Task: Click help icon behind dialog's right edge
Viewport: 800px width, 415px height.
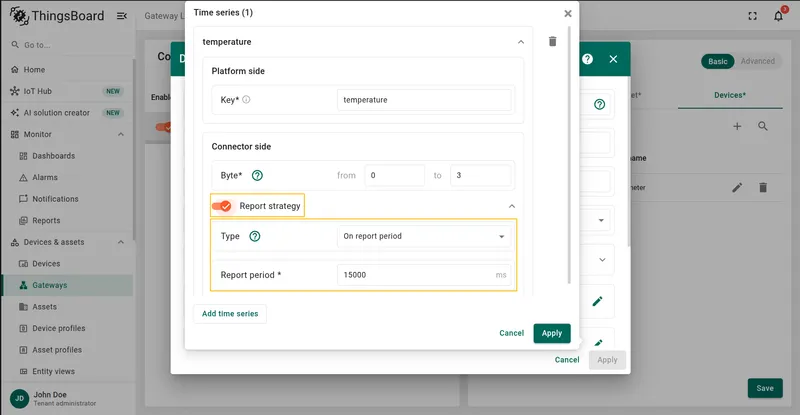Action: click(599, 104)
